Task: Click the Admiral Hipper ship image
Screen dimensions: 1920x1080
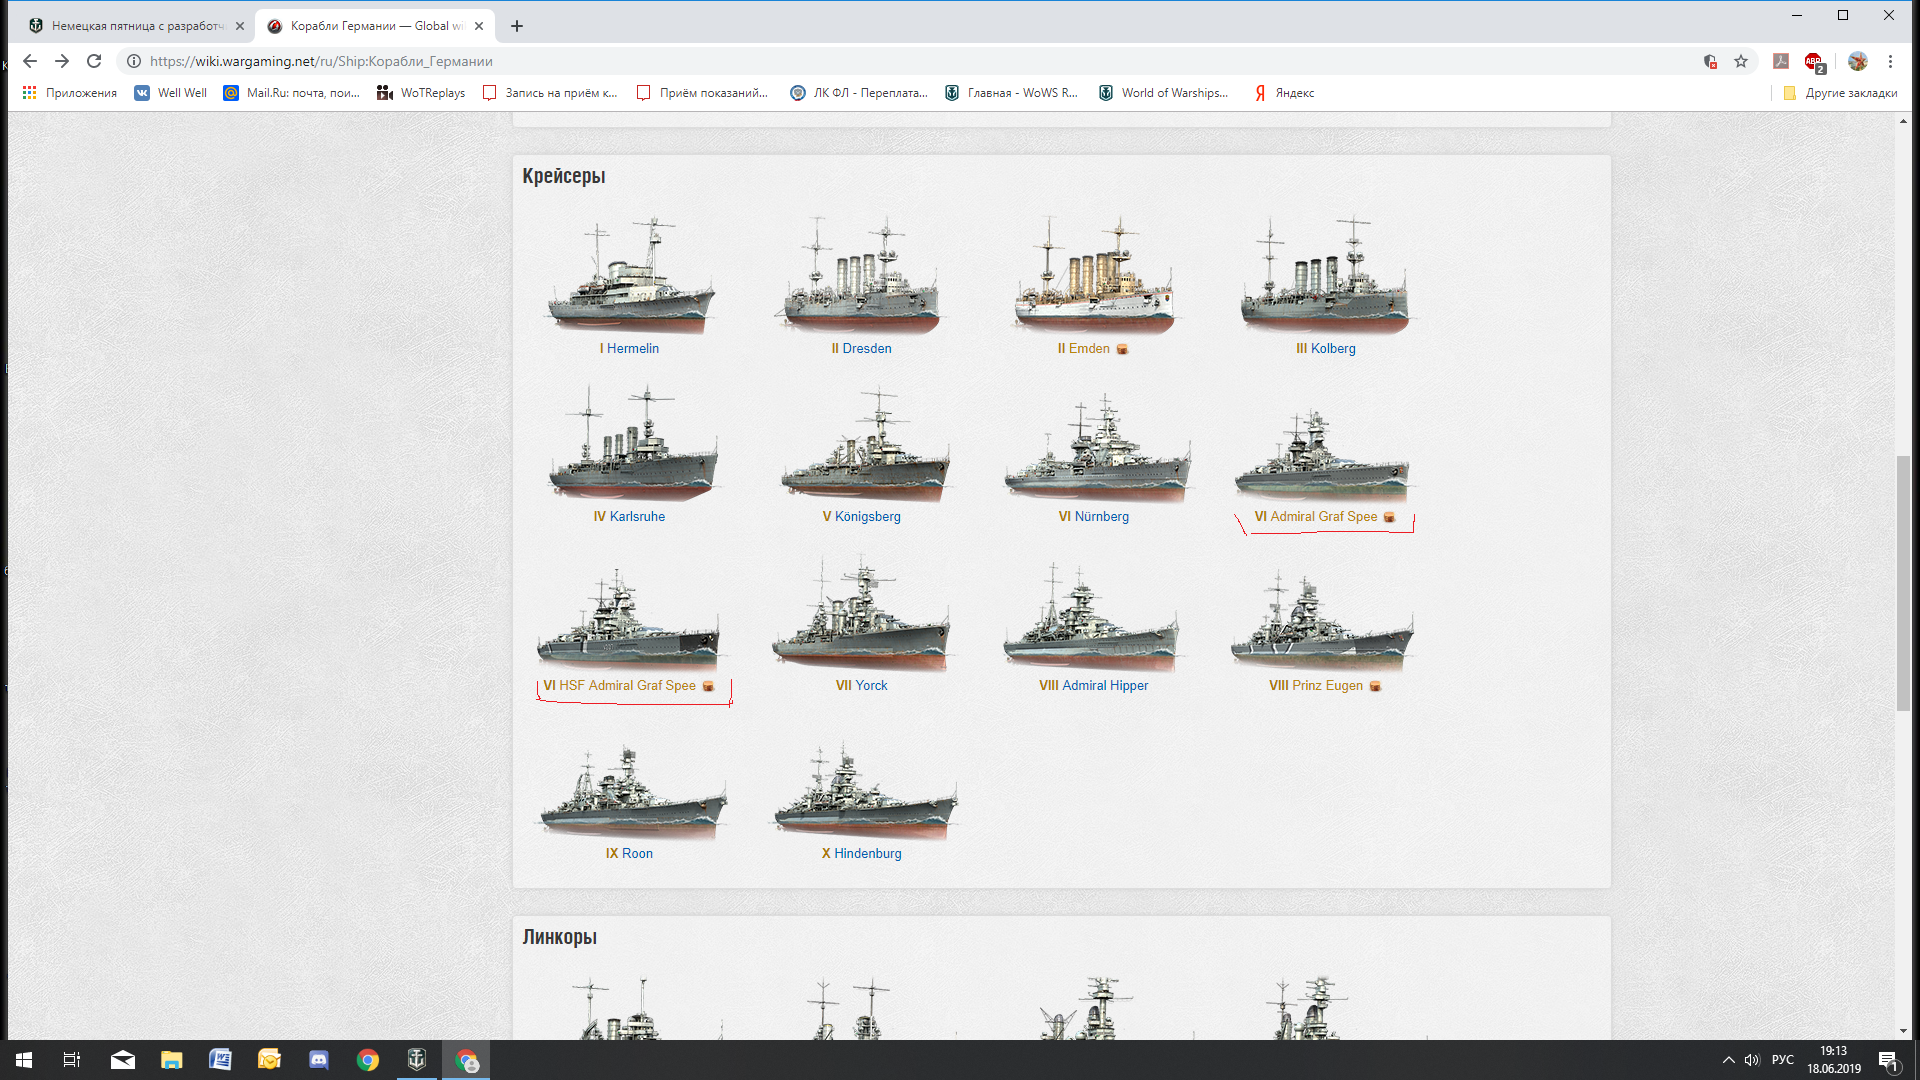Action: click(1093, 618)
